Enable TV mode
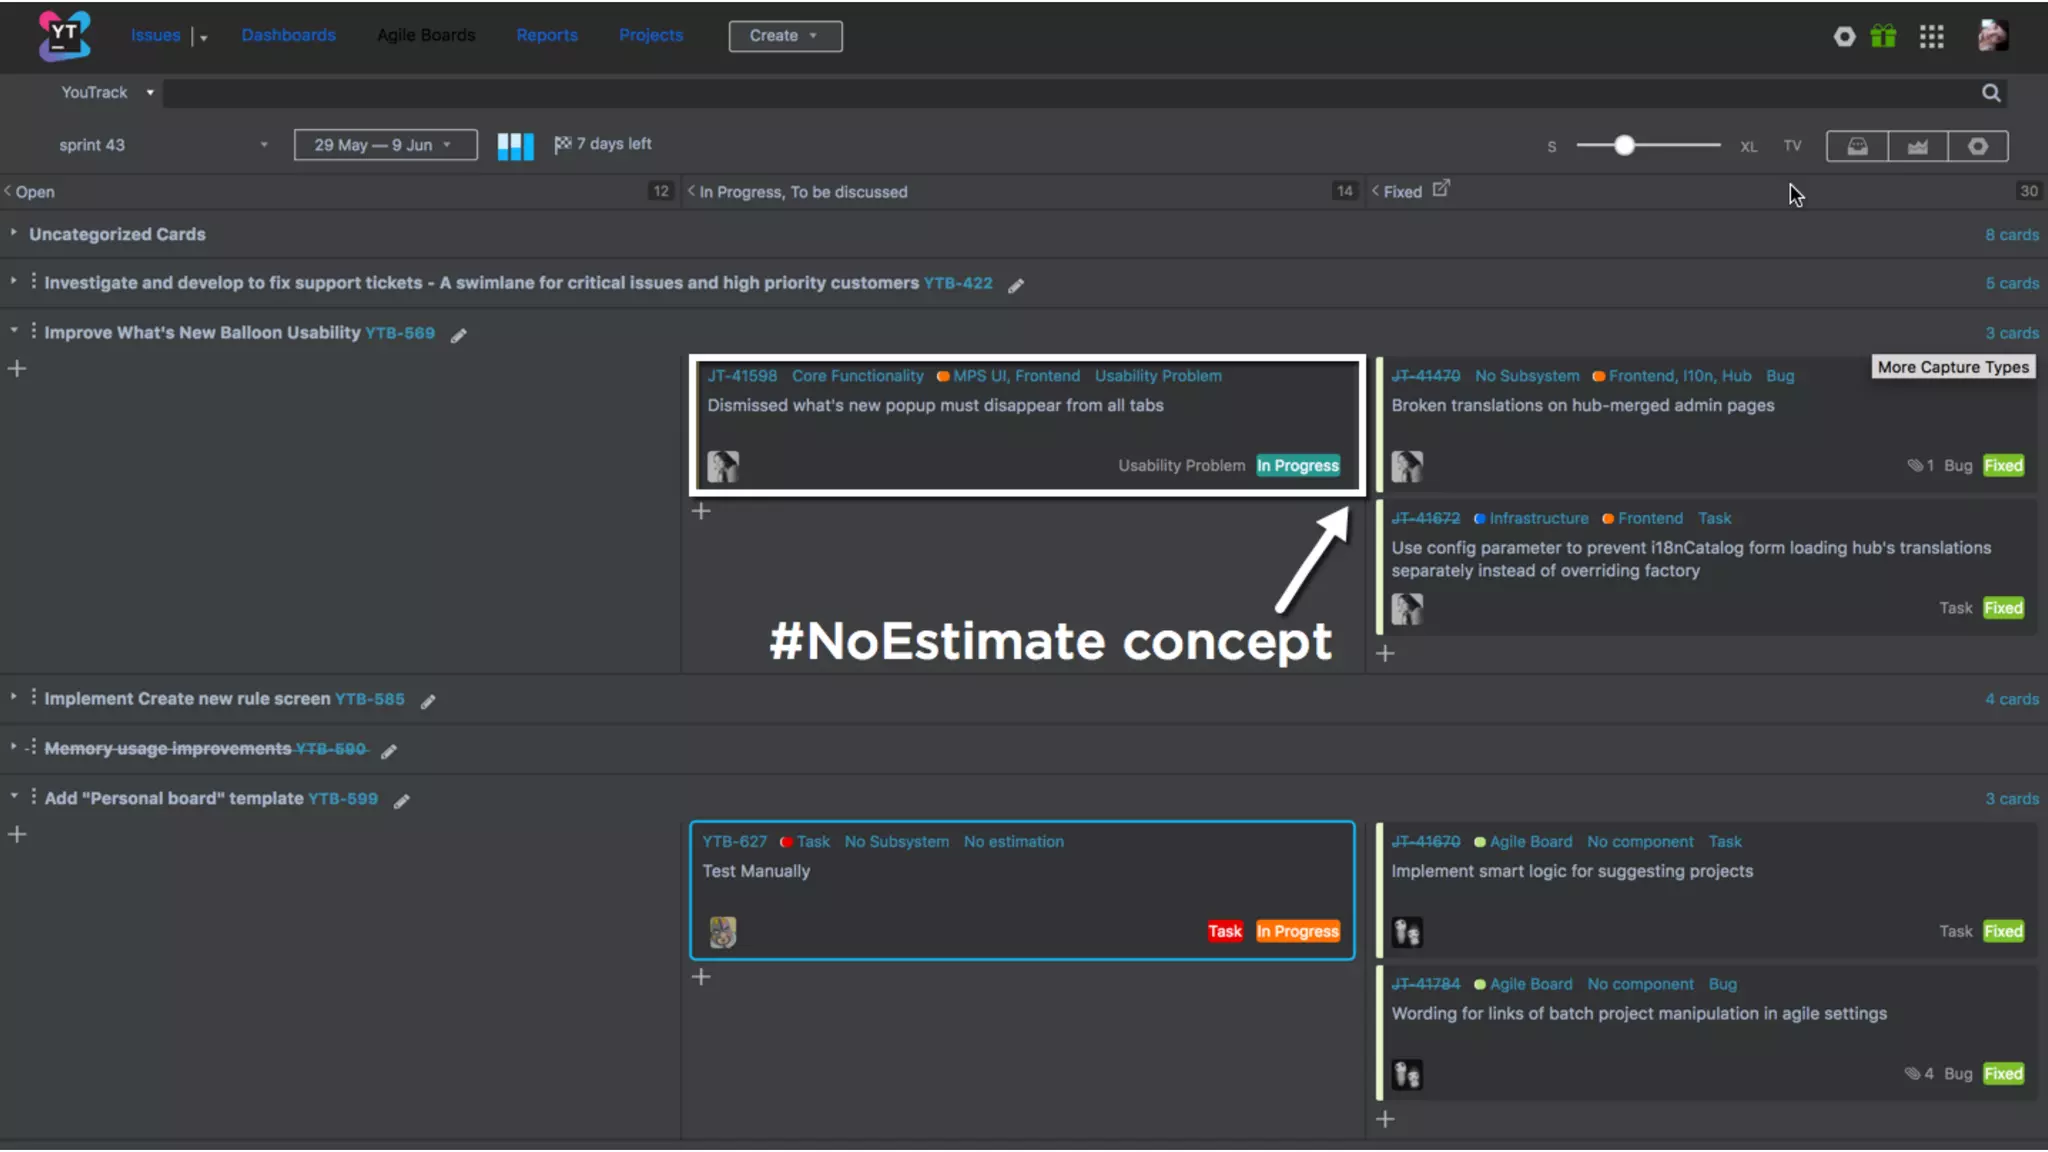The width and height of the screenshot is (2048, 1152). (x=1792, y=146)
